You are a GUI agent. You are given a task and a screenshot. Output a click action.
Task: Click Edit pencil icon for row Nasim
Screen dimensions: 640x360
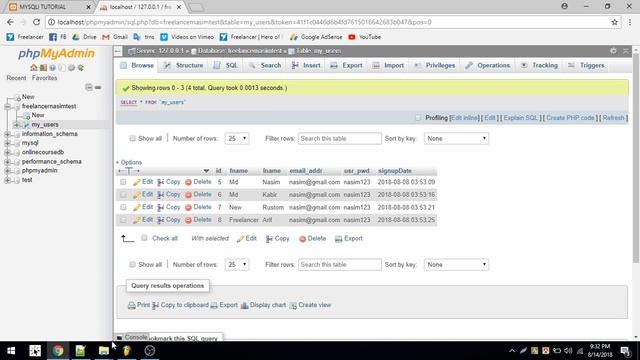[137, 182]
